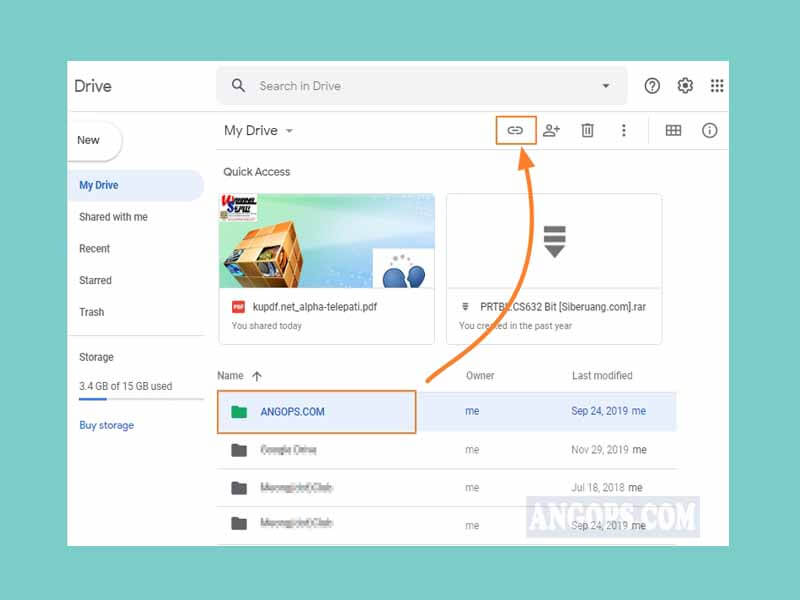Click the You shared today caption

[266, 326]
